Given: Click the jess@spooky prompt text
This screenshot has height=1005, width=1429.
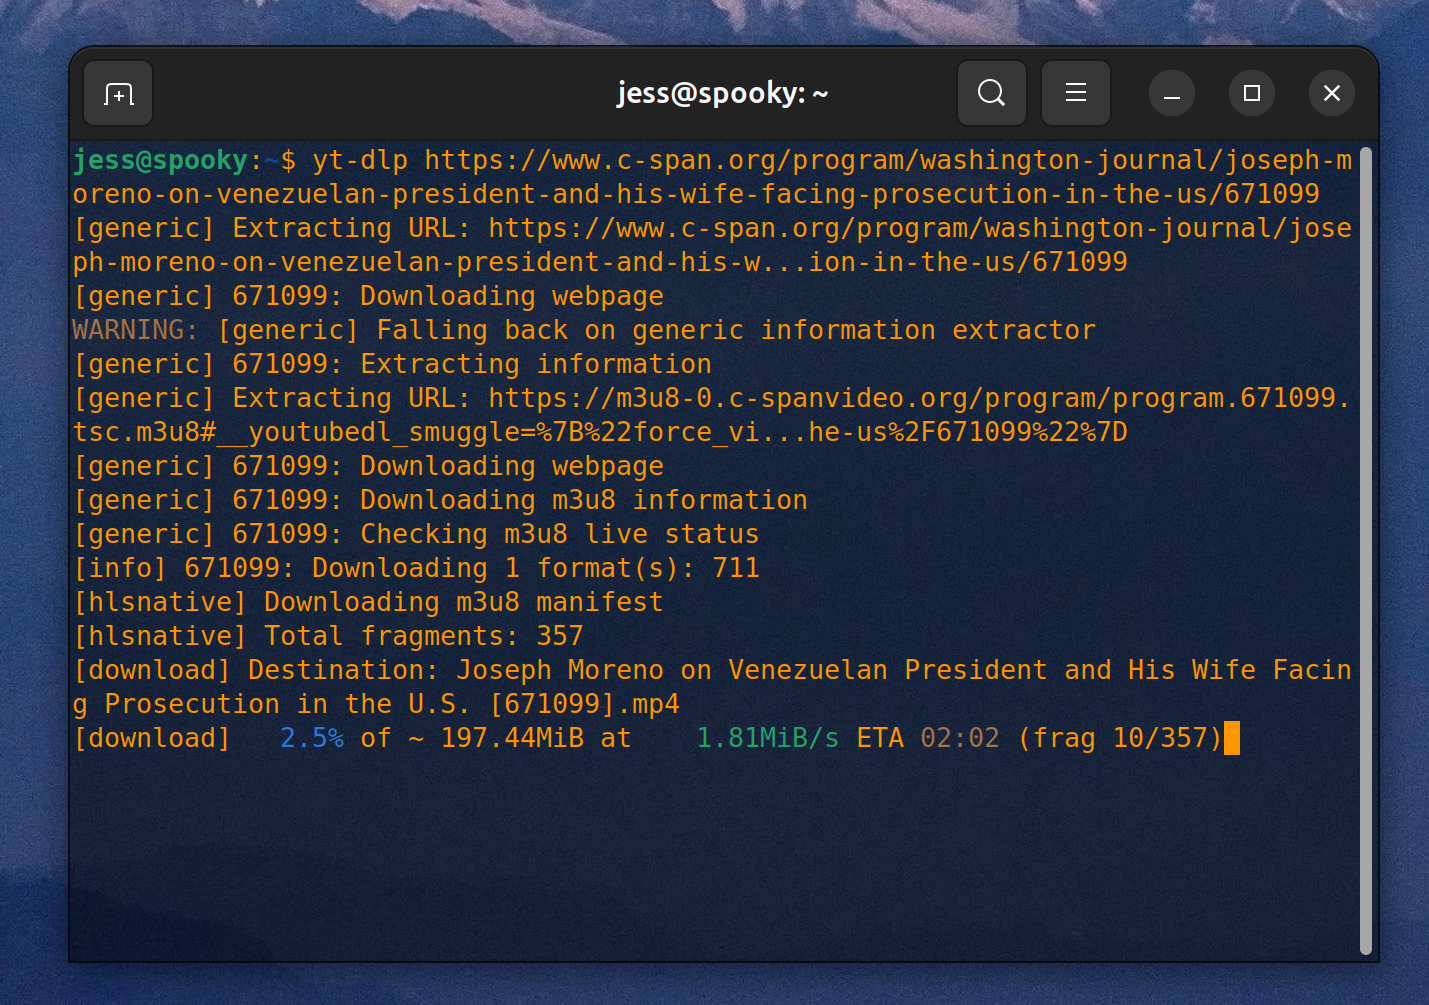Looking at the screenshot, I should [160, 160].
